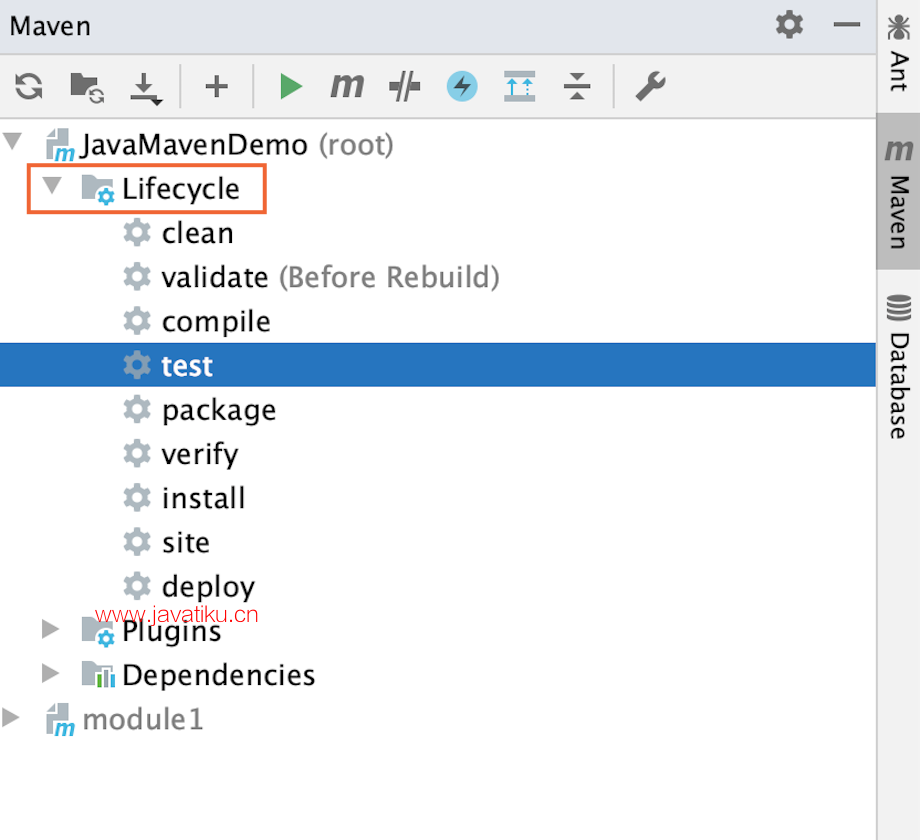Click gear icon next to package
The width and height of the screenshot is (920, 840).
pos(137,409)
